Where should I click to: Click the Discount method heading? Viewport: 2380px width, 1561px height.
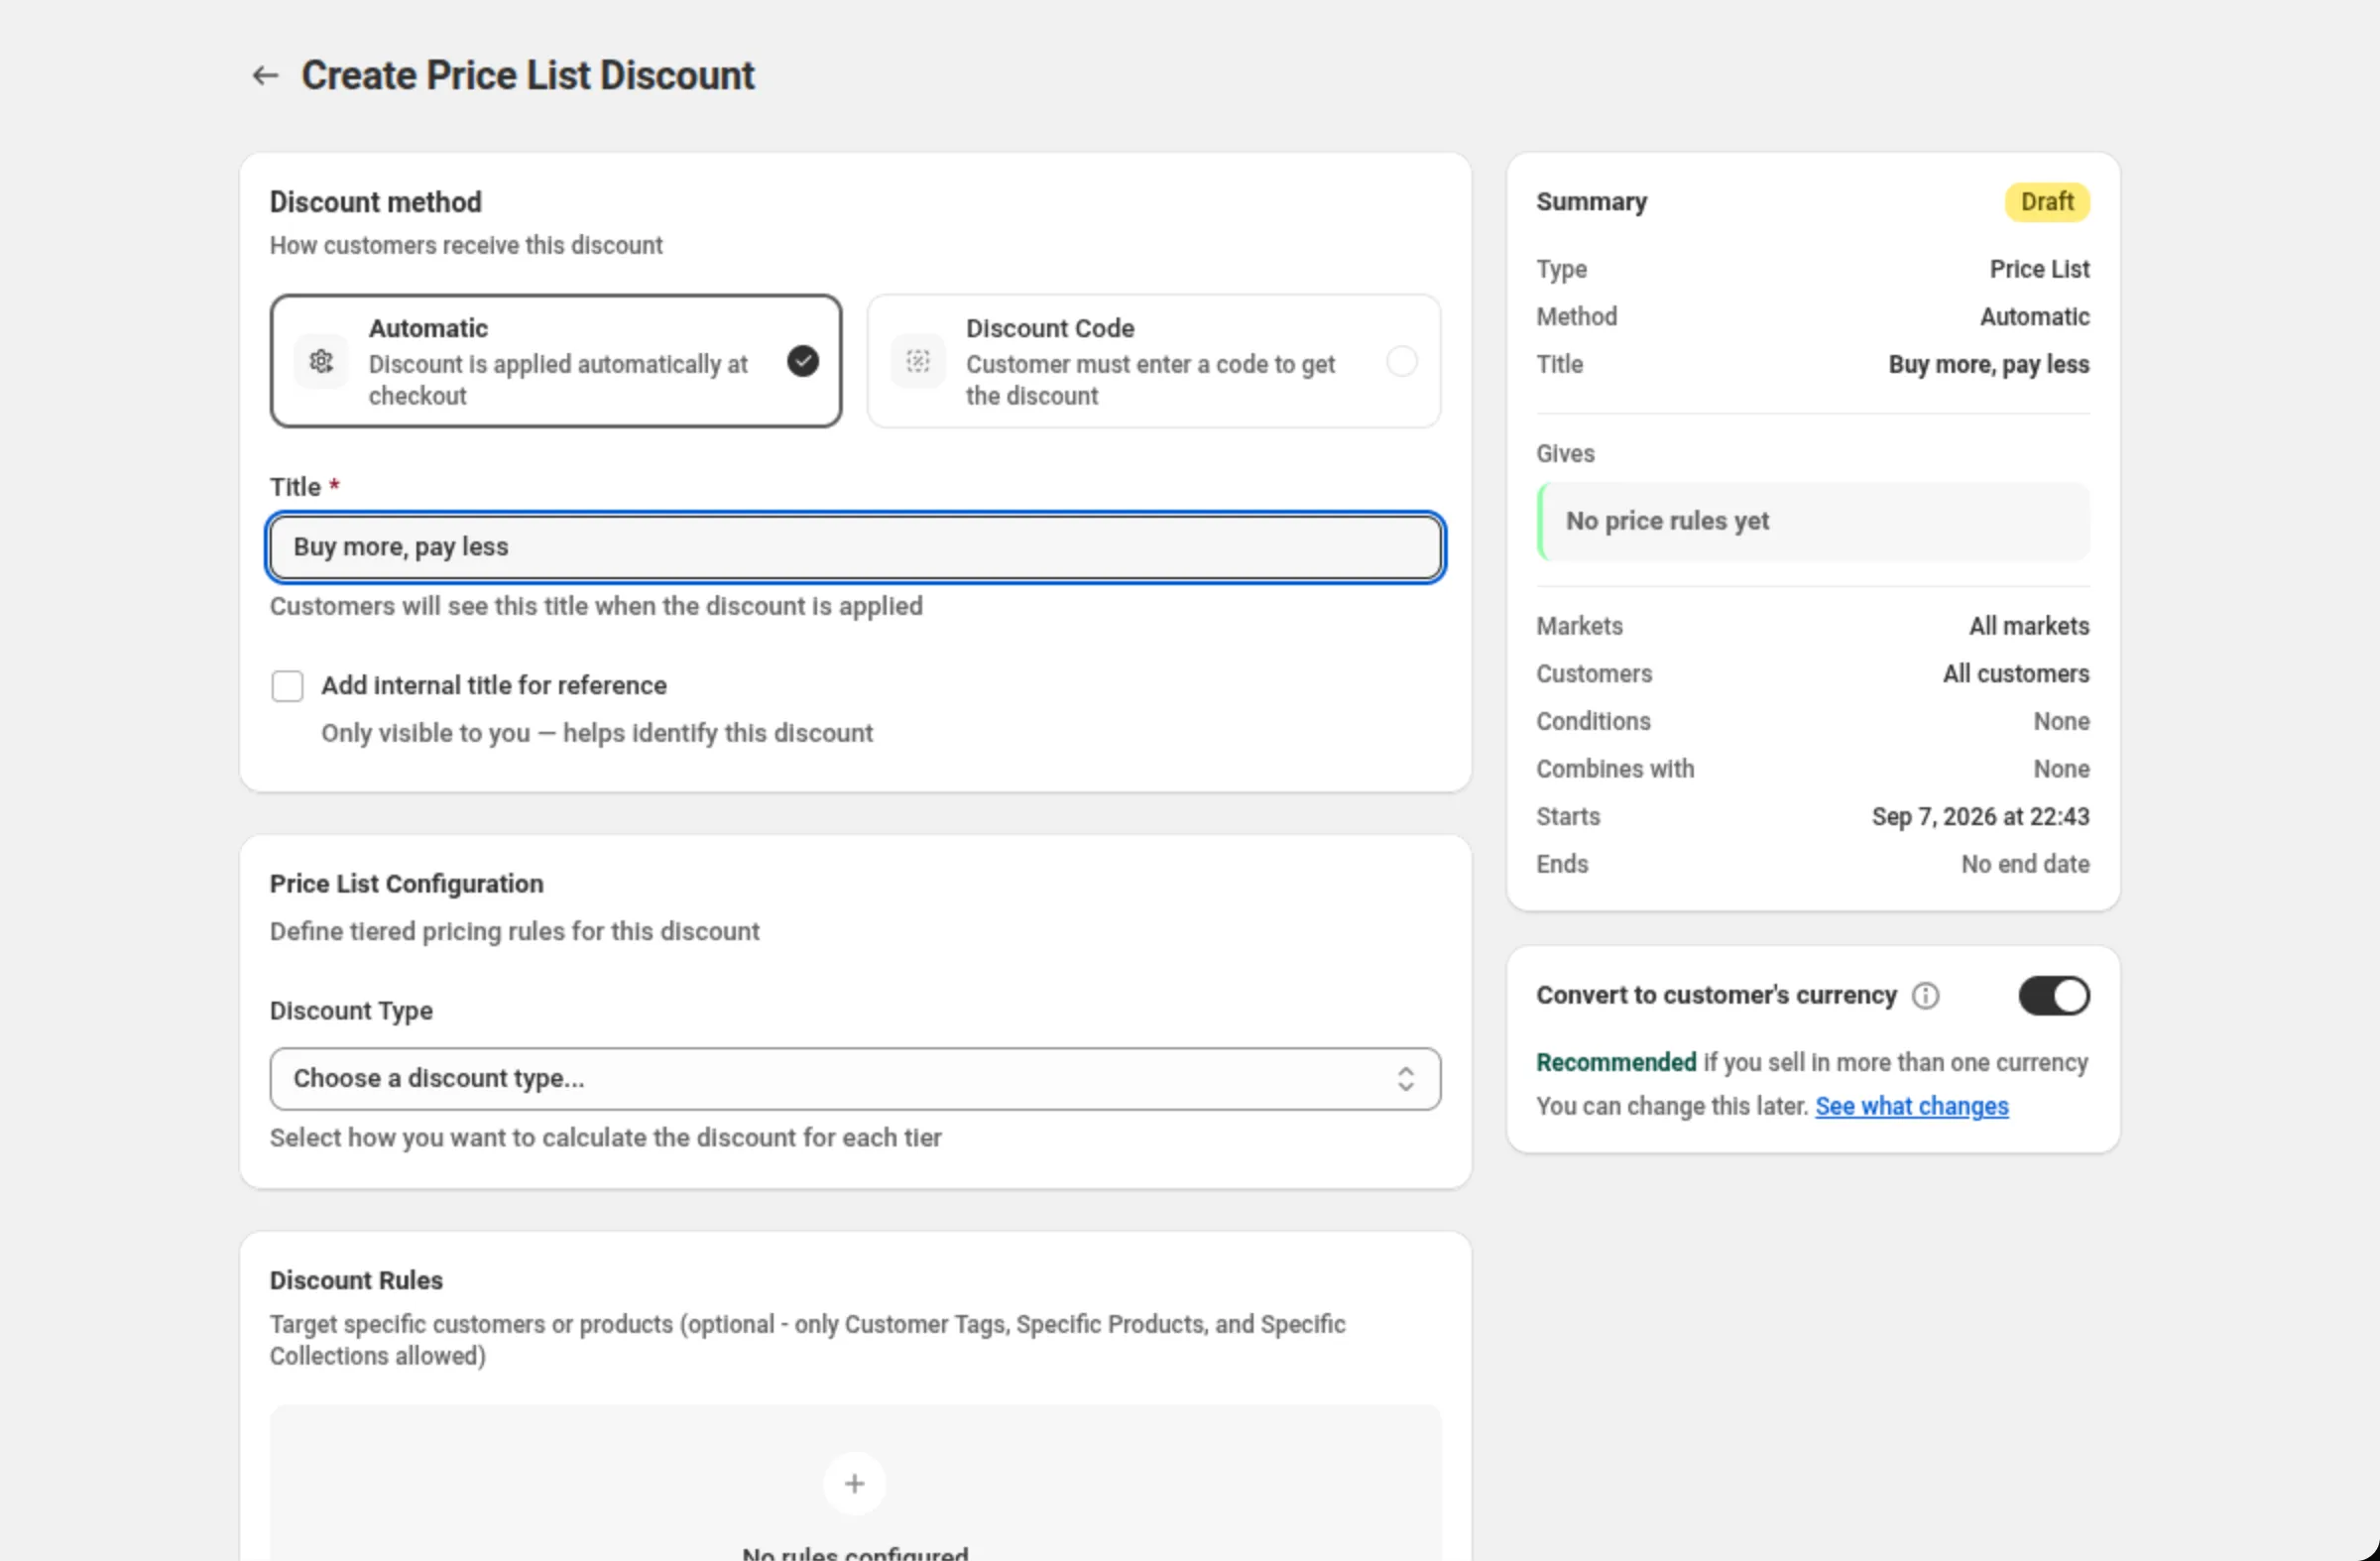pos(376,202)
